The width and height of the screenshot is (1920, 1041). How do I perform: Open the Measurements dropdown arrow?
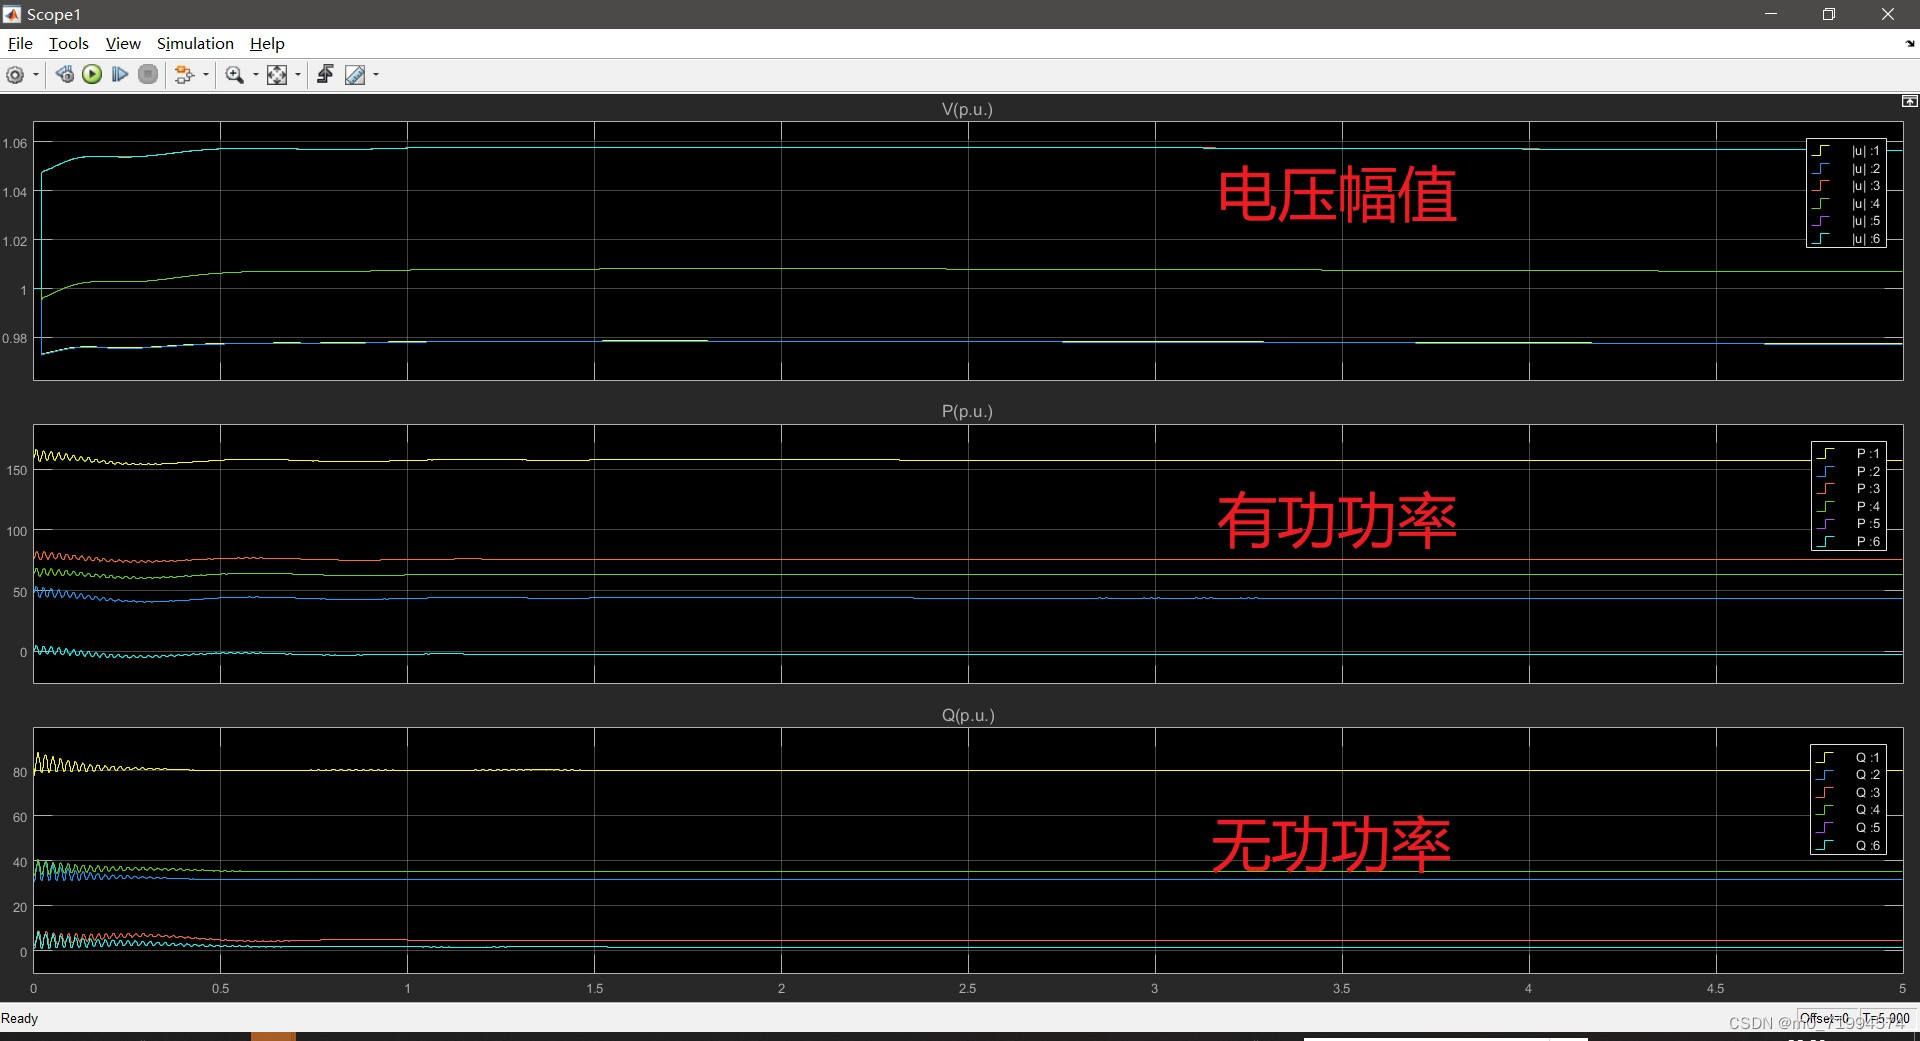375,74
